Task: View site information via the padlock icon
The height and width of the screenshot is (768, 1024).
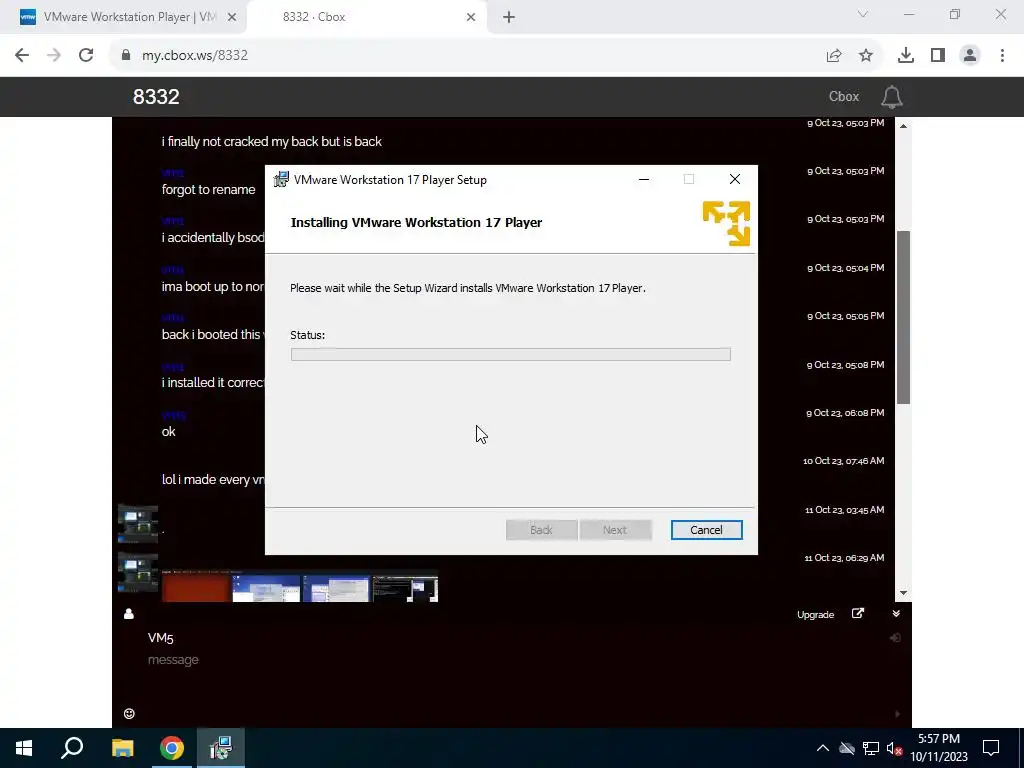Action: pyautogui.click(x=126, y=55)
